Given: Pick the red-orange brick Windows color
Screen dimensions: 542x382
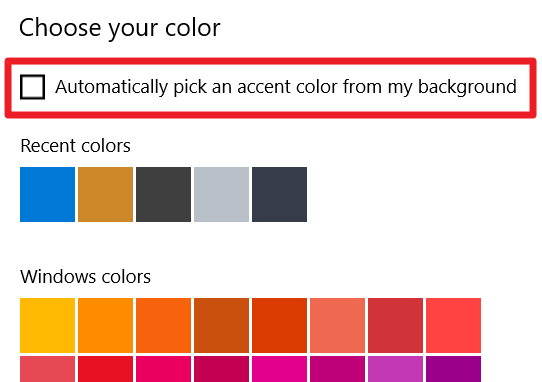Looking at the screenshot, I should pyautogui.click(x=279, y=325).
